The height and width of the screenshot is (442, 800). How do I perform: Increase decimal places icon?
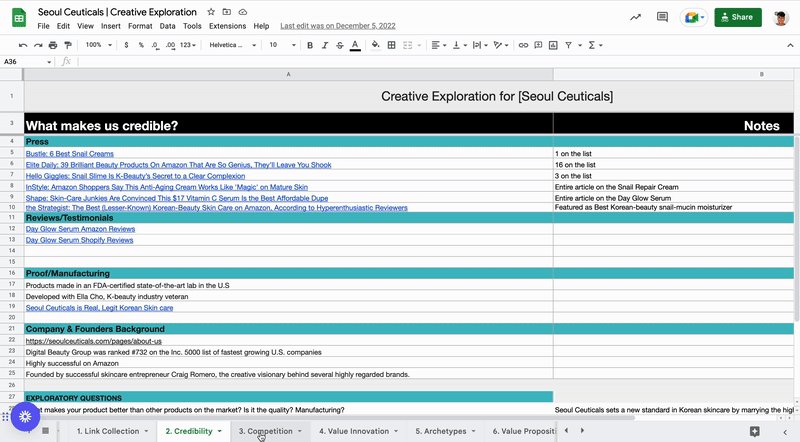coord(170,45)
